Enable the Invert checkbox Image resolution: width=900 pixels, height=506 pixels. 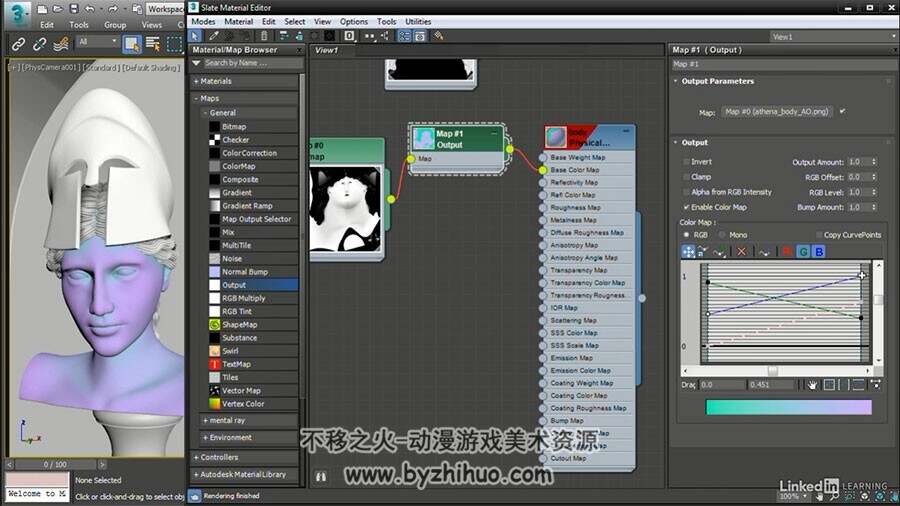pos(686,162)
